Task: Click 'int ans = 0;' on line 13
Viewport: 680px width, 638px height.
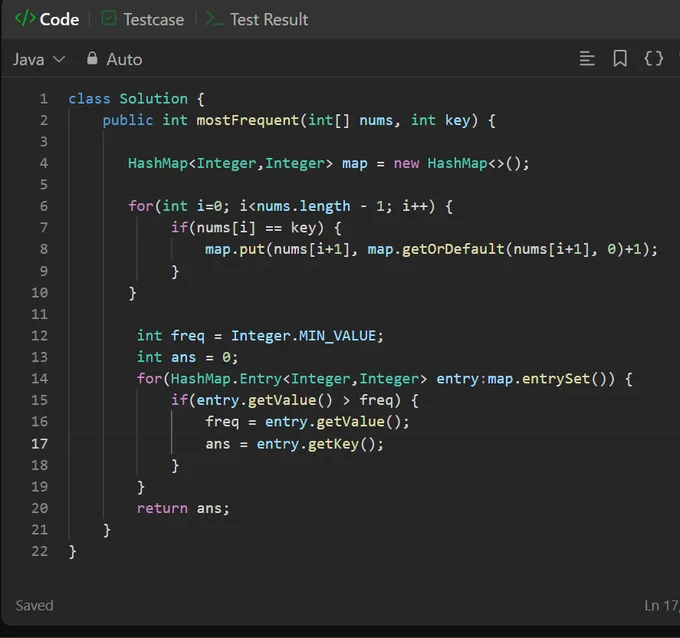Action: coord(187,357)
